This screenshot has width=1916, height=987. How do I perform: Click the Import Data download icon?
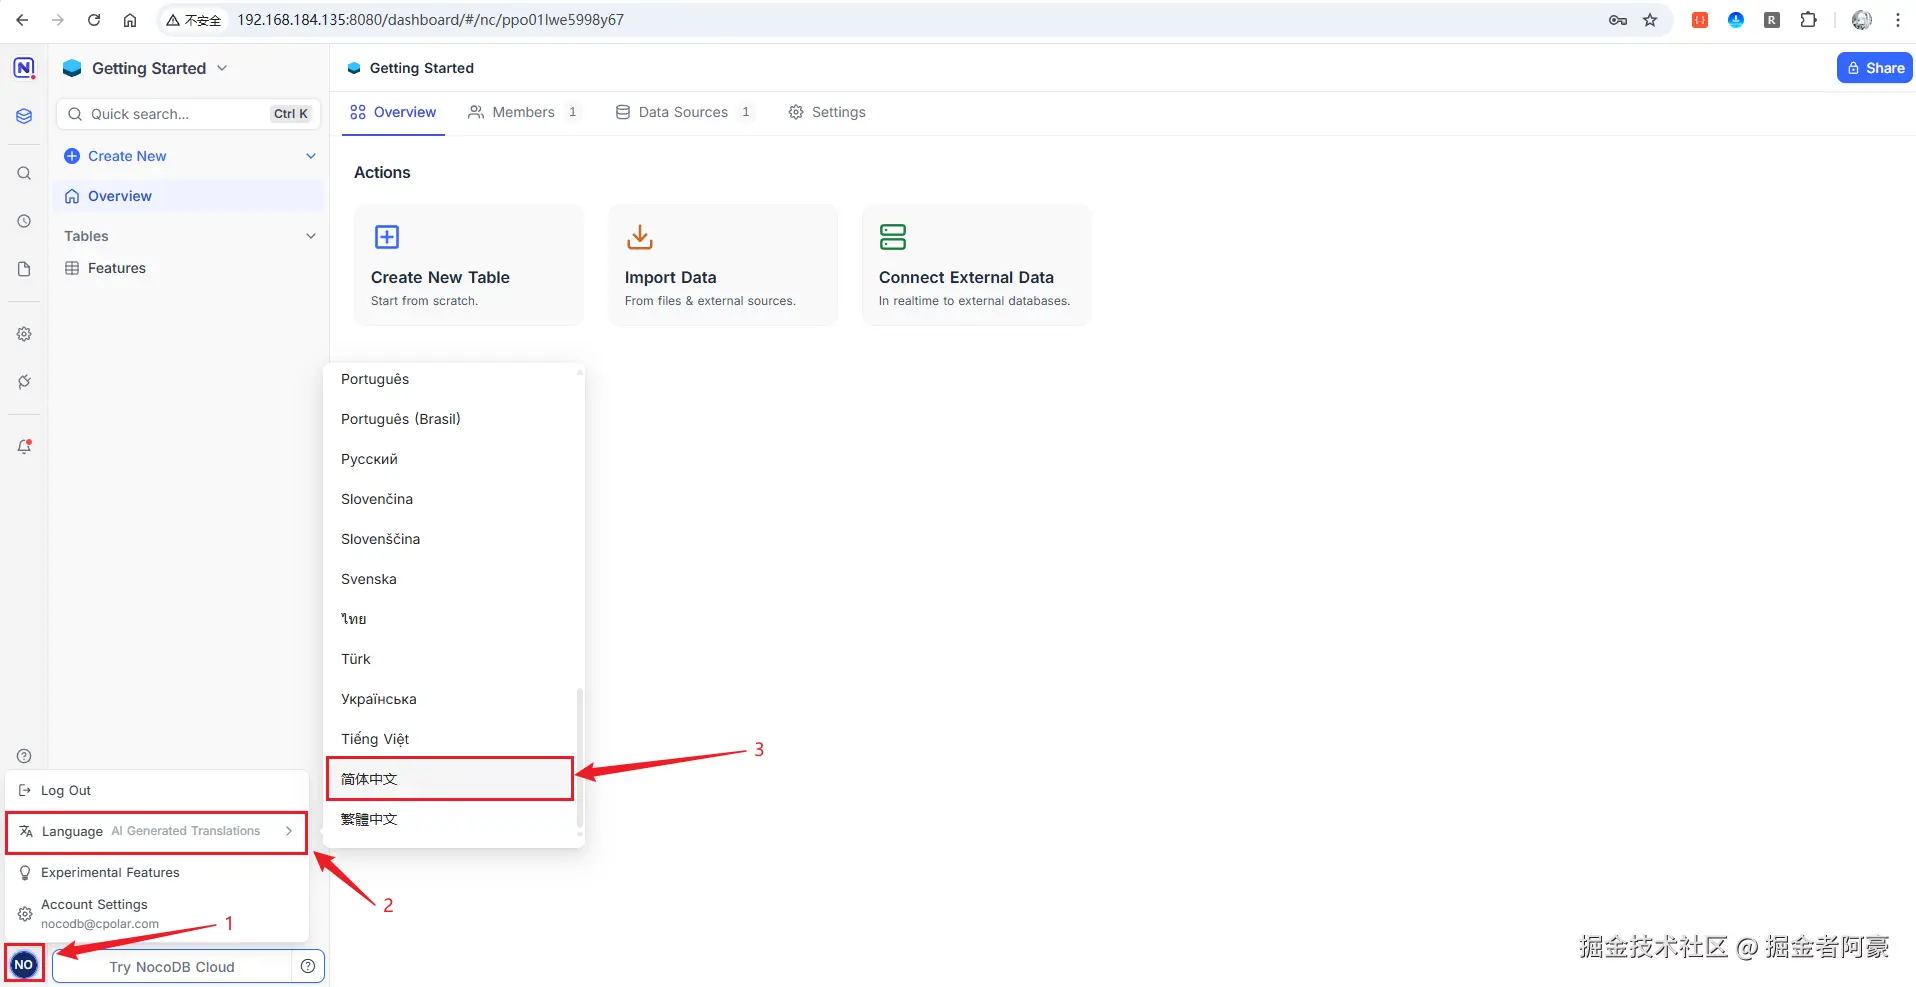[640, 237]
